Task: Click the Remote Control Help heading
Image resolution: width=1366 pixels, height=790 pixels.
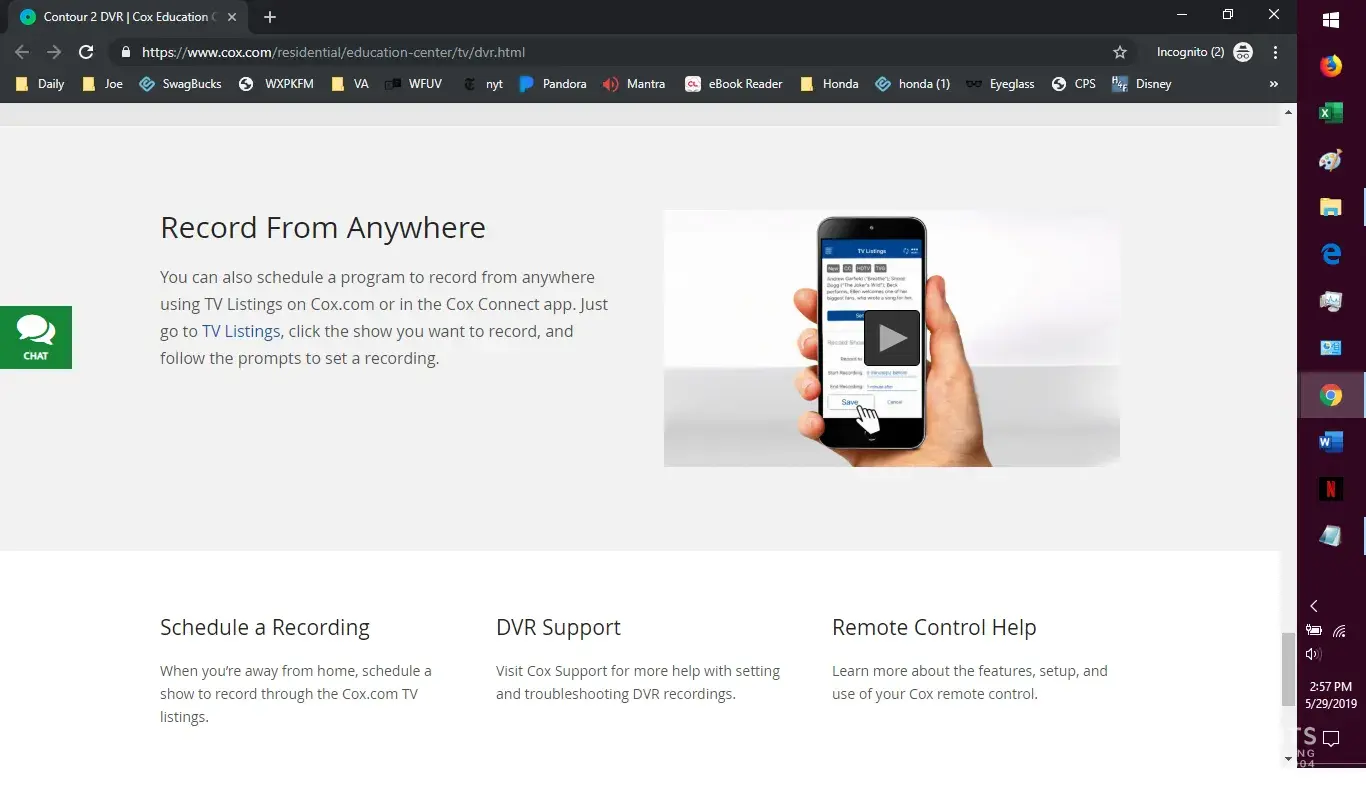Action: tap(934, 628)
